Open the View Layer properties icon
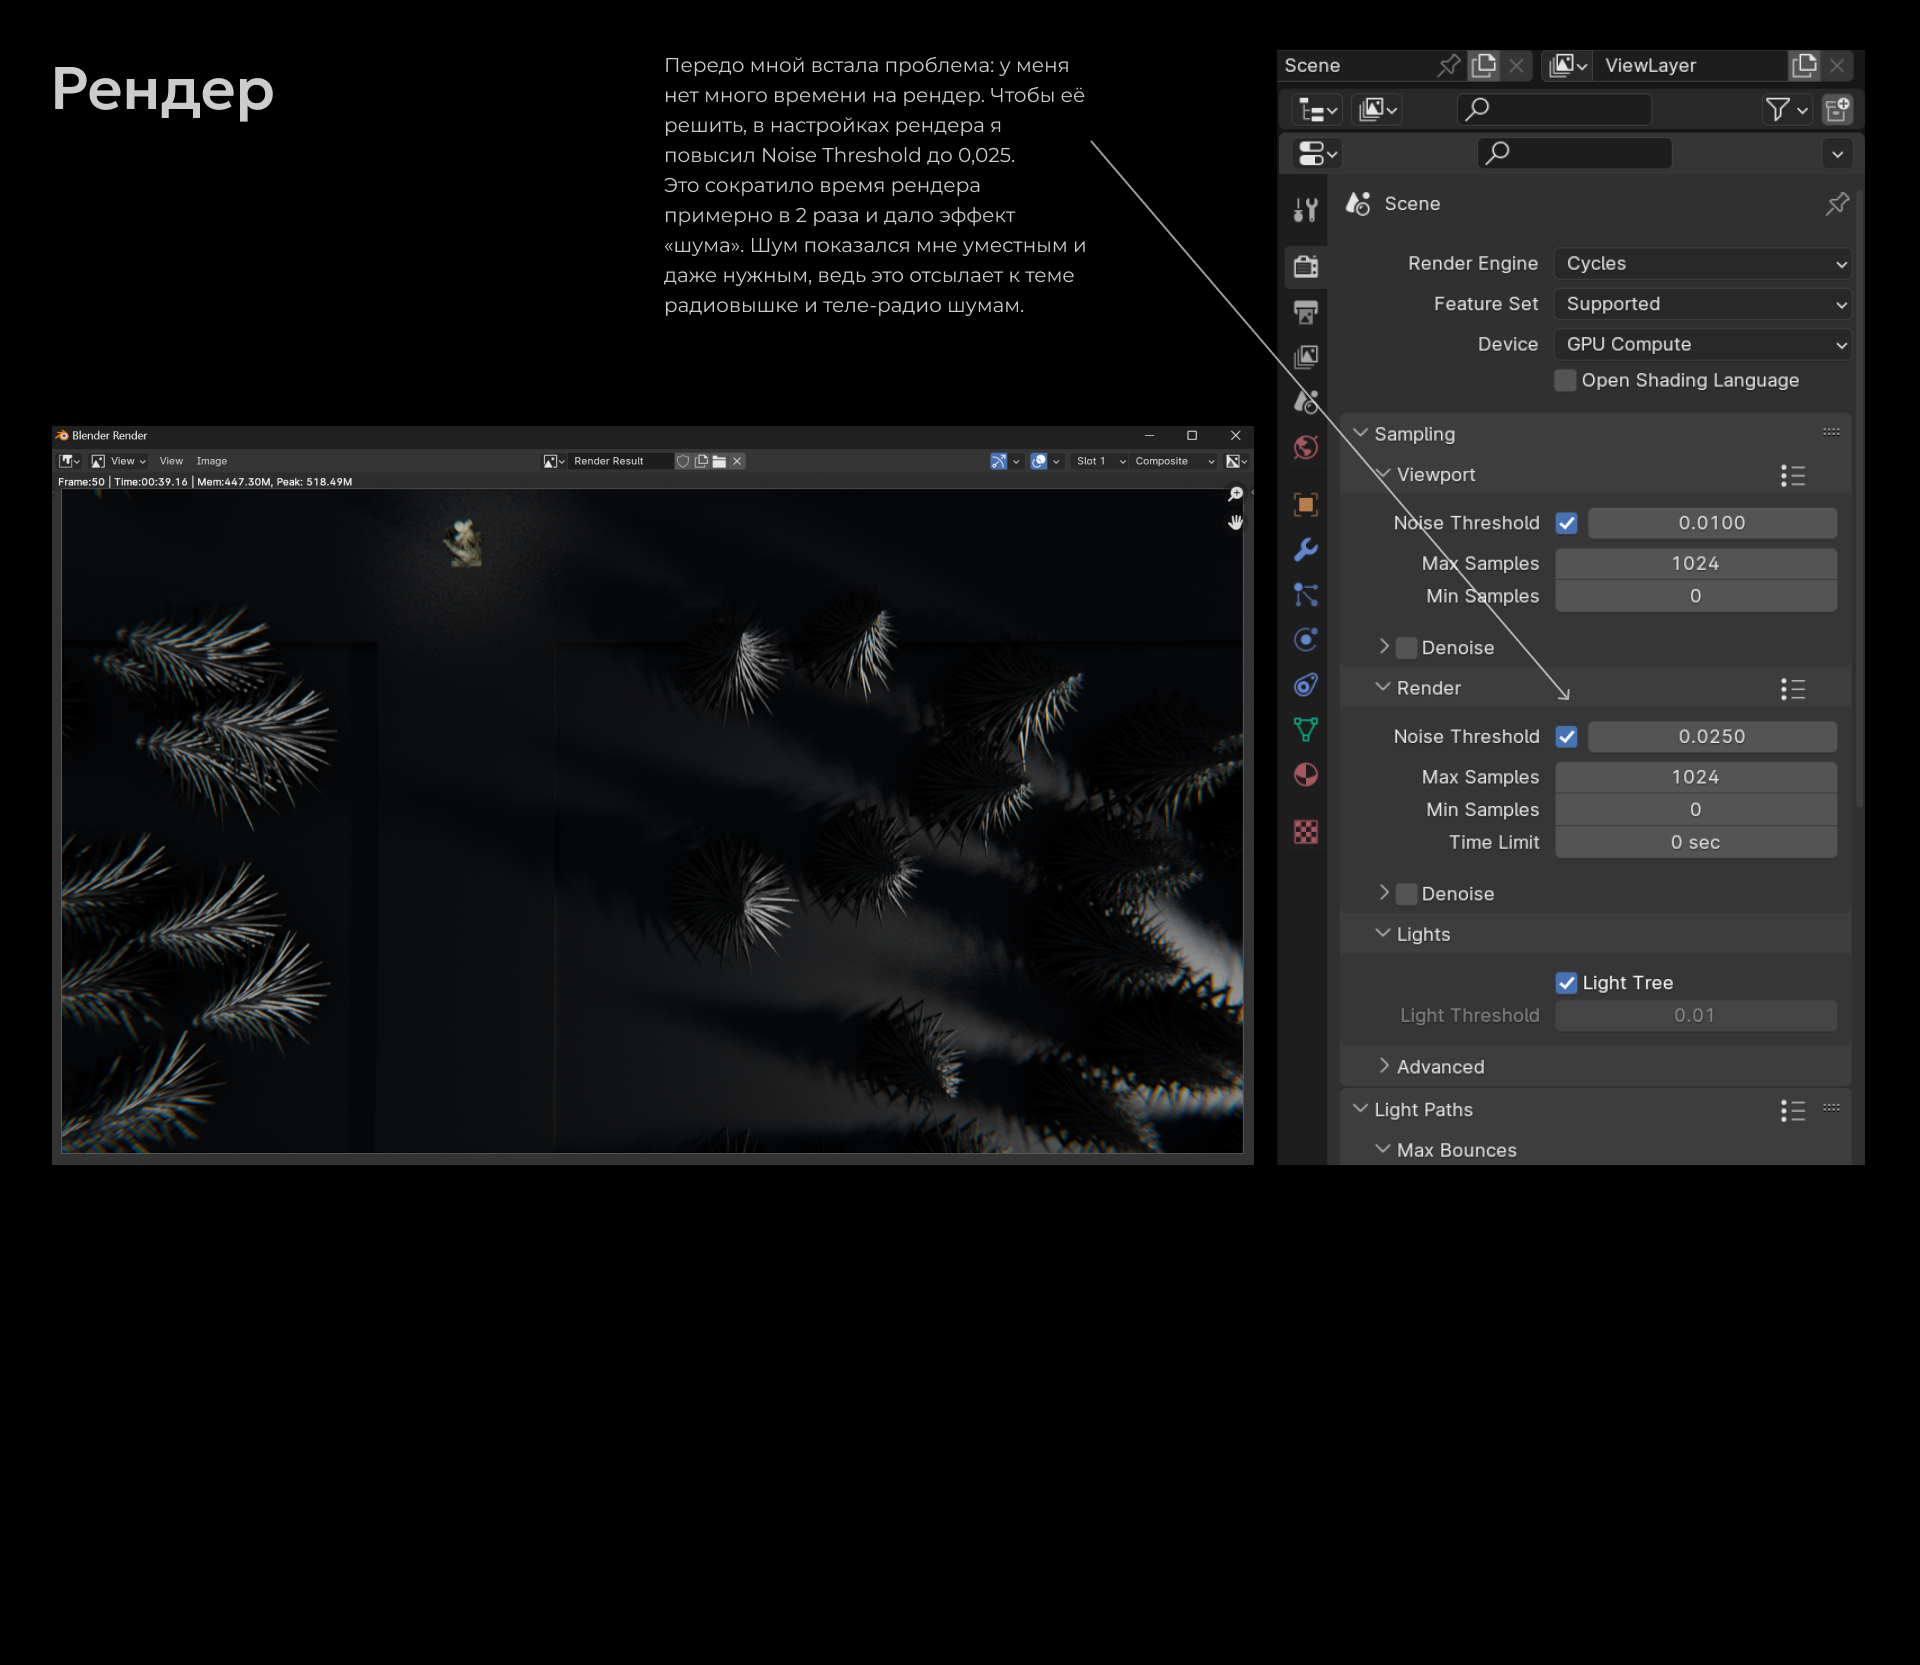Viewport: 1920px width, 1665px height. coord(1306,357)
